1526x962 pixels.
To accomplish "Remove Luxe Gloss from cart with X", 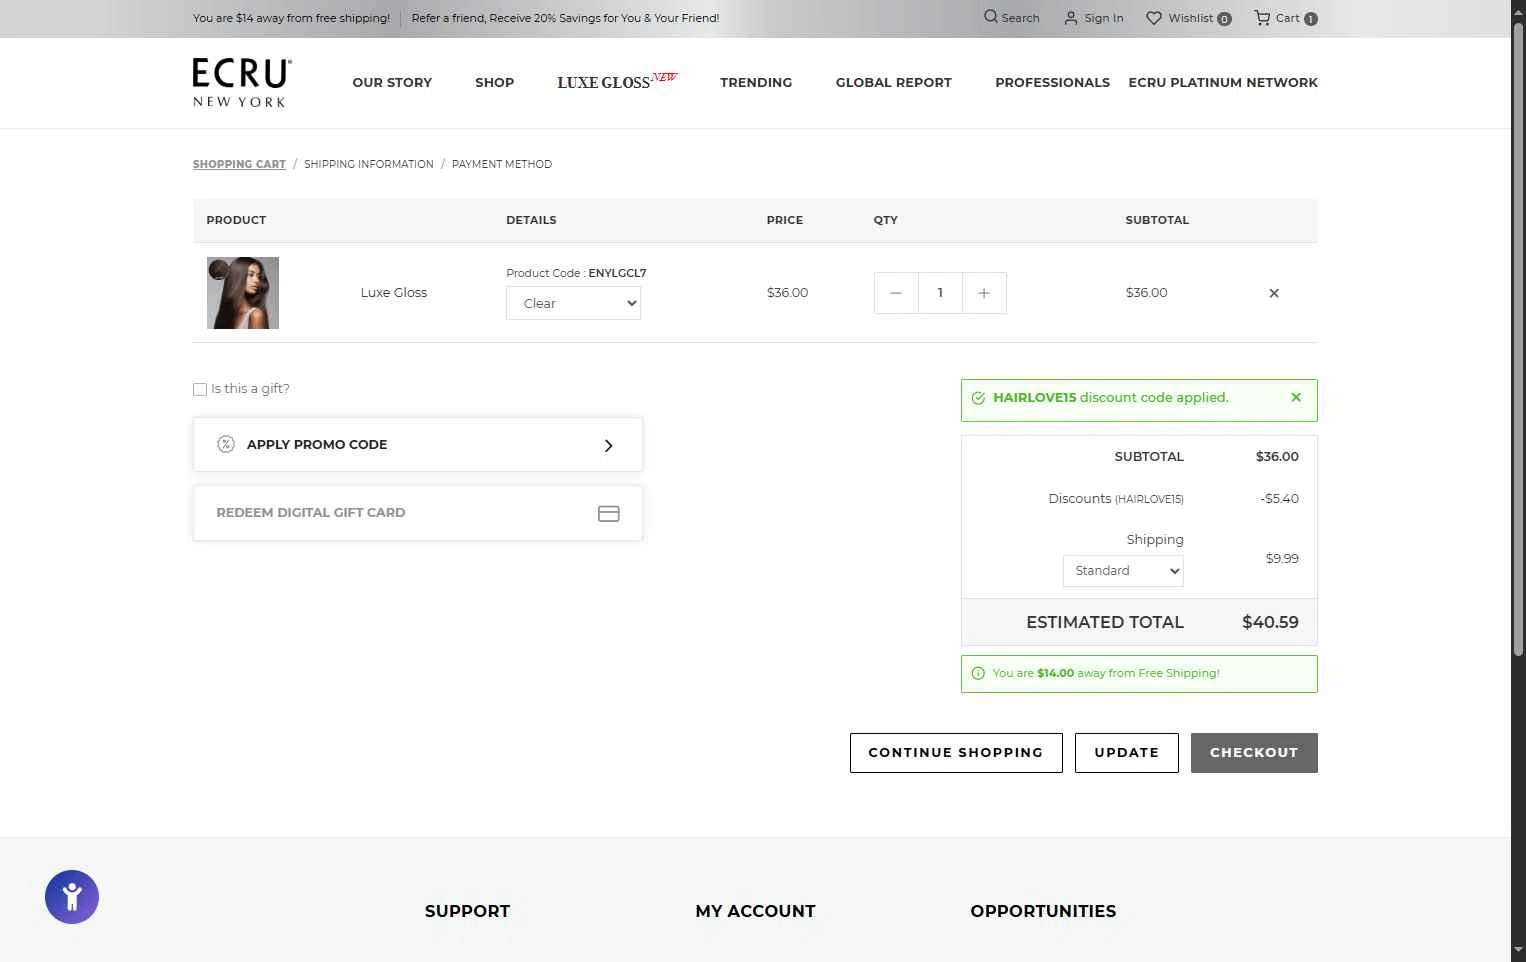I will pos(1274,293).
